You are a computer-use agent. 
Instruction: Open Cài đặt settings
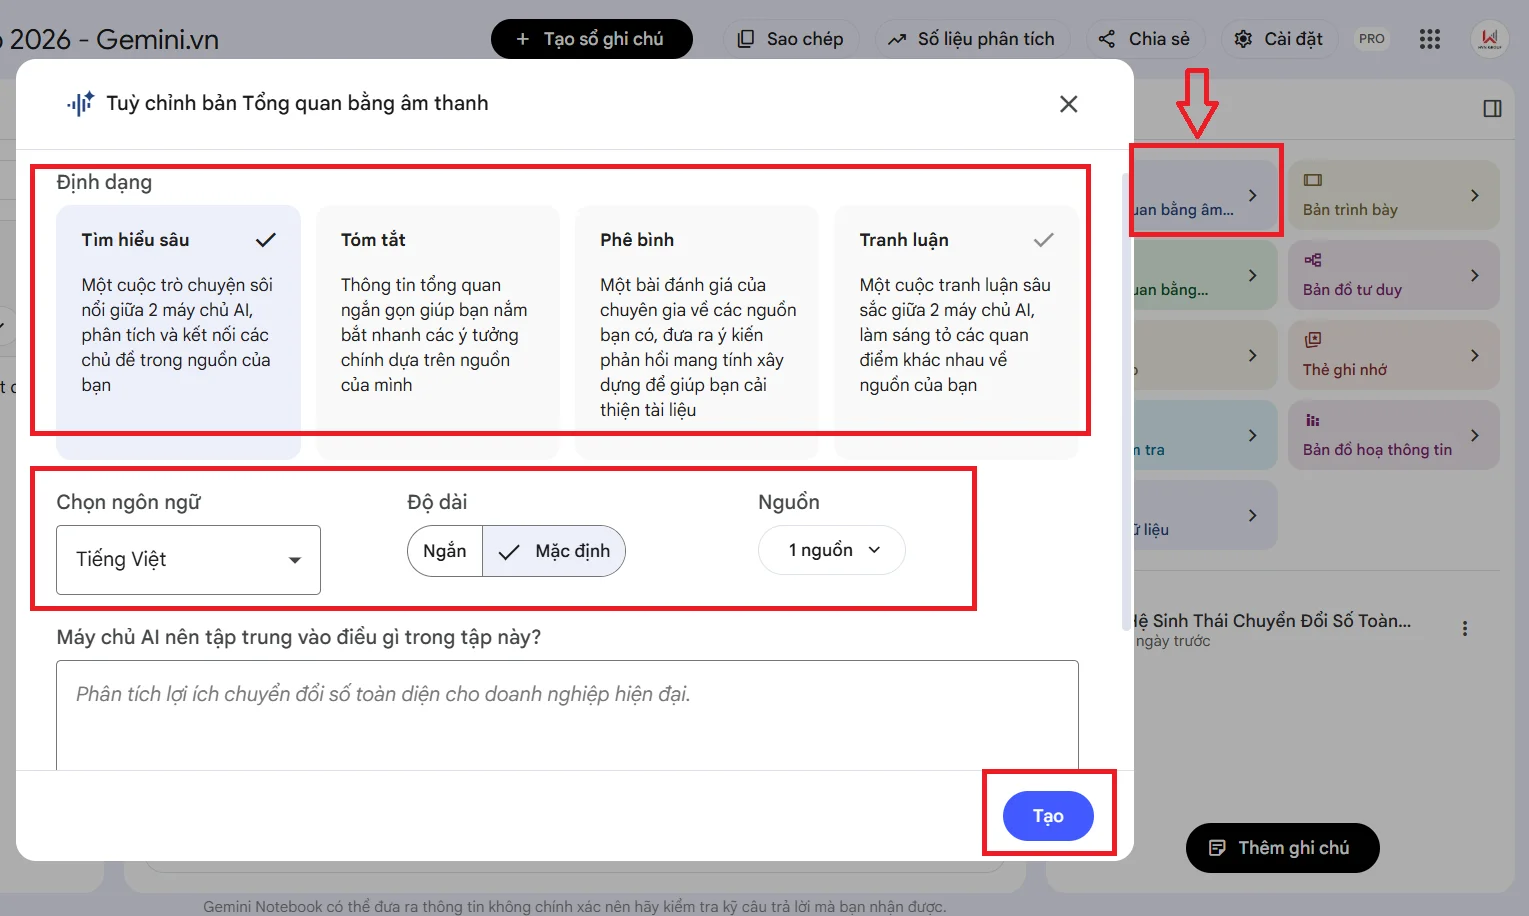pos(1279,39)
